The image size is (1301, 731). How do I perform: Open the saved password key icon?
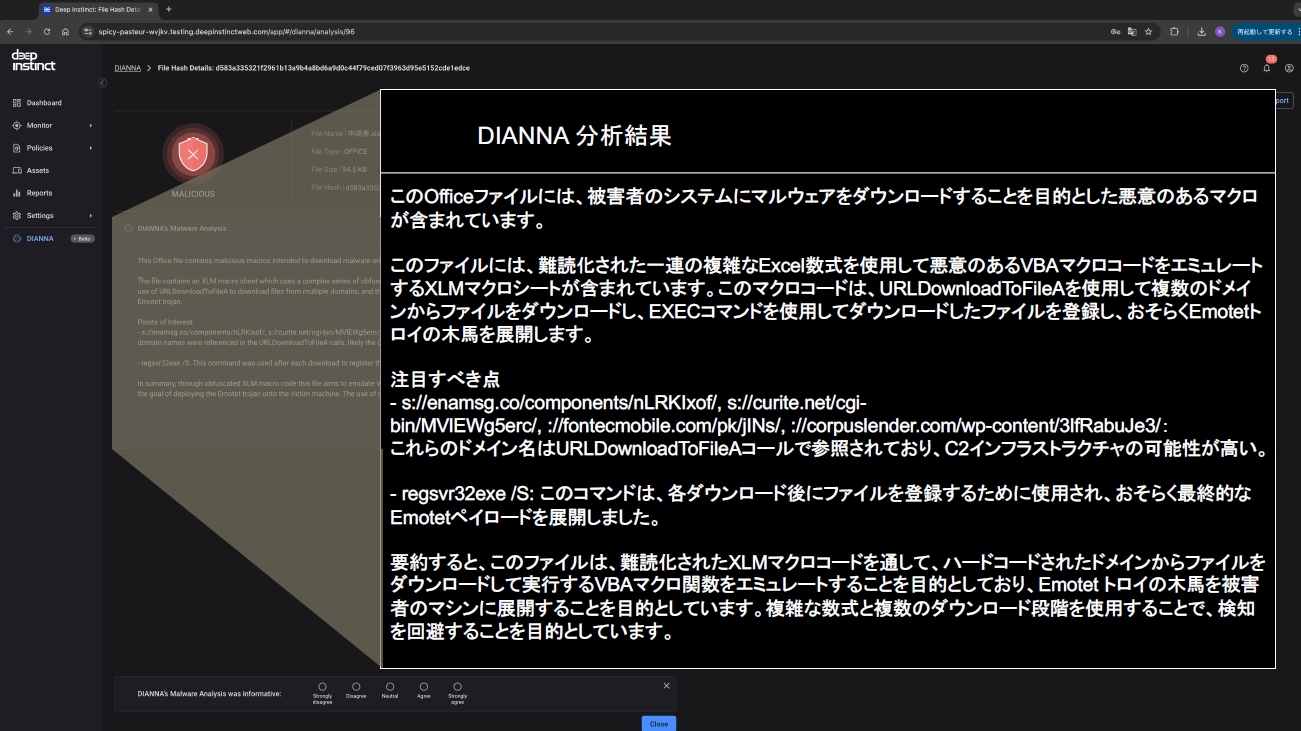click(x=1115, y=31)
